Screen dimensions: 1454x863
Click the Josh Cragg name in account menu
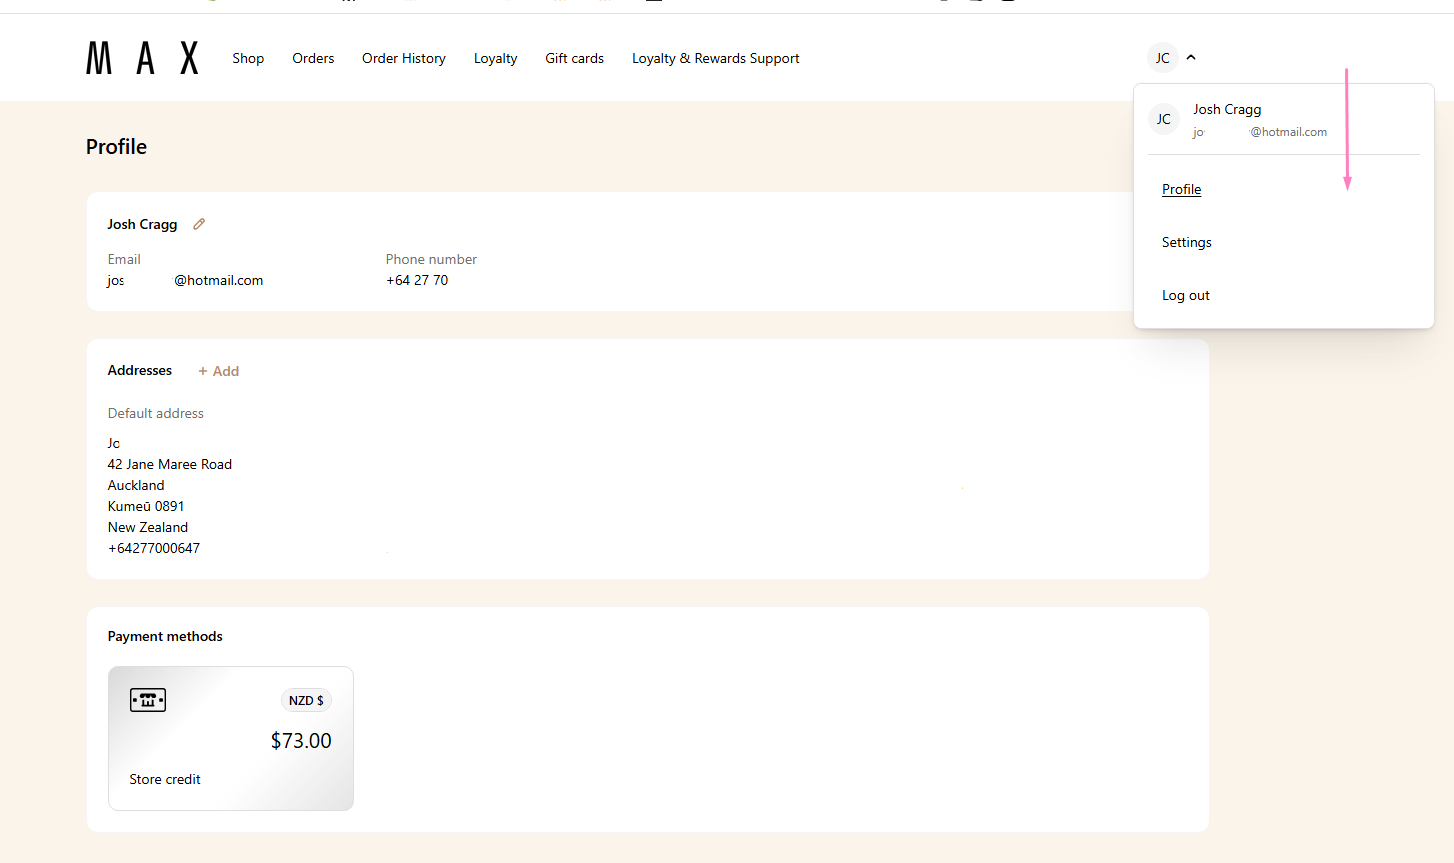click(x=1227, y=109)
